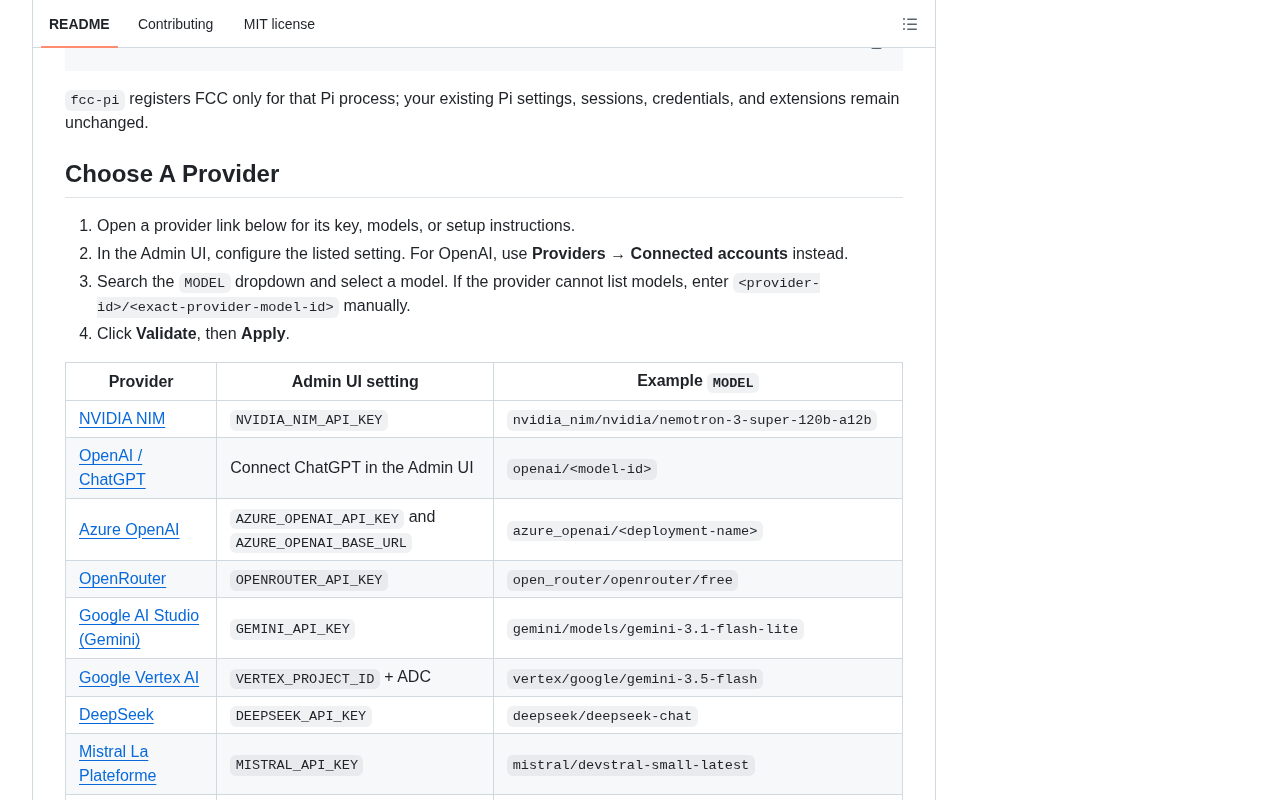Click the AZURE_OPENAI_BASE_URL code text
Viewport: 1280px width, 800px height.
321,543
